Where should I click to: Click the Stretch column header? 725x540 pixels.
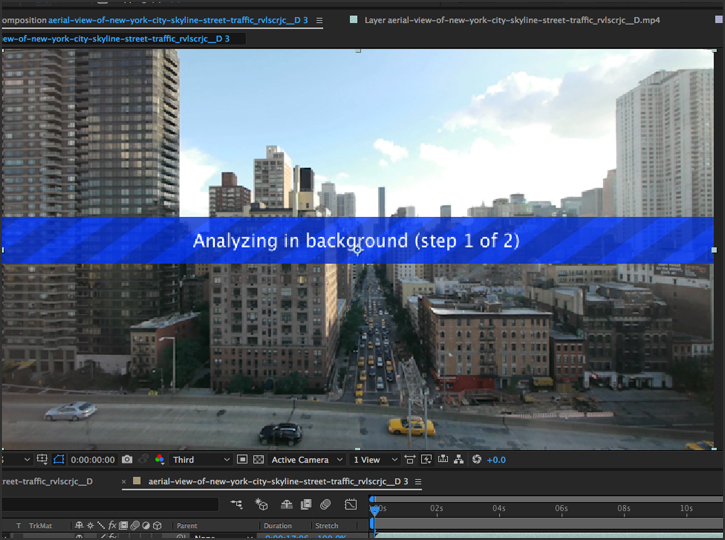click(326, 526)
